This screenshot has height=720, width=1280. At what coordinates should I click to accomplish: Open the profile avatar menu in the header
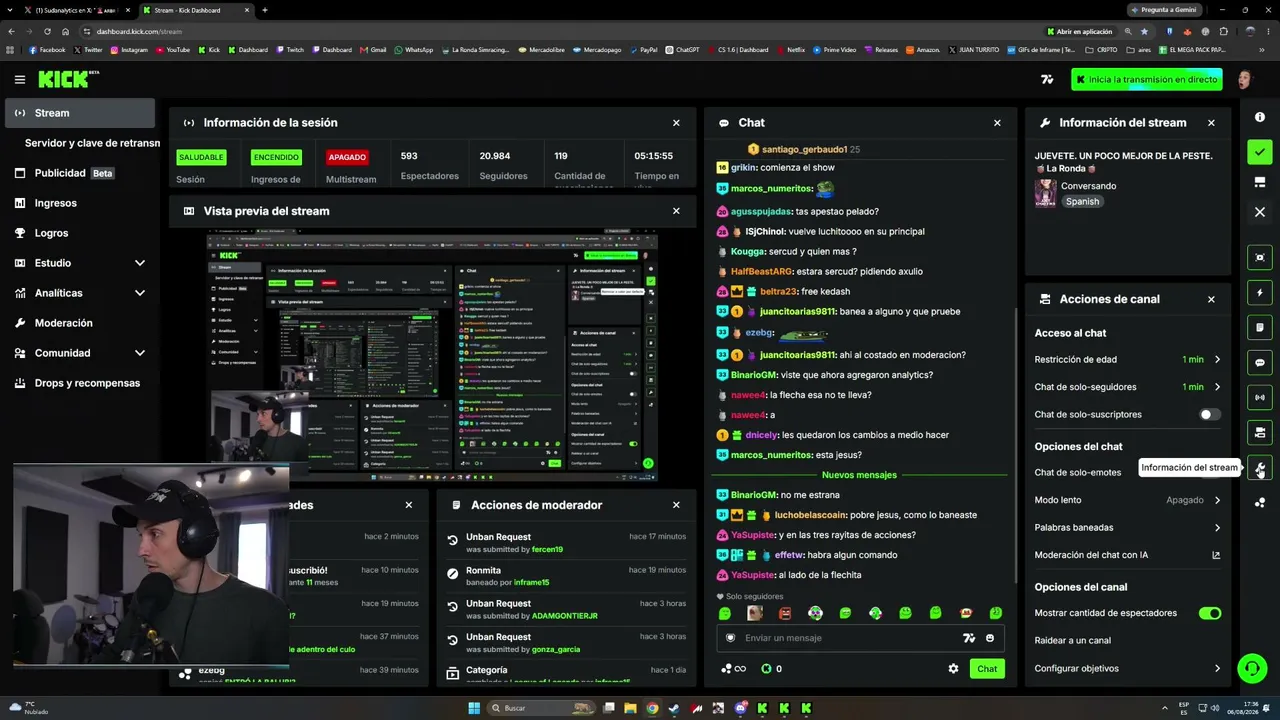click(x=1244, y=79)
